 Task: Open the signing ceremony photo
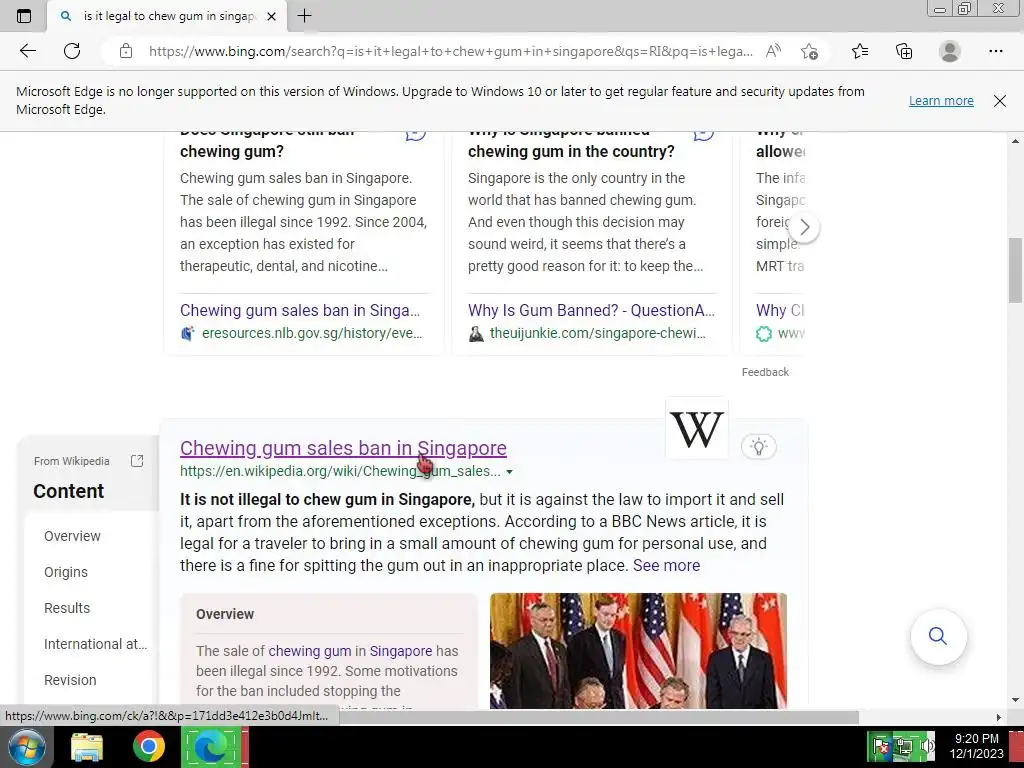(x=638, y=650)
